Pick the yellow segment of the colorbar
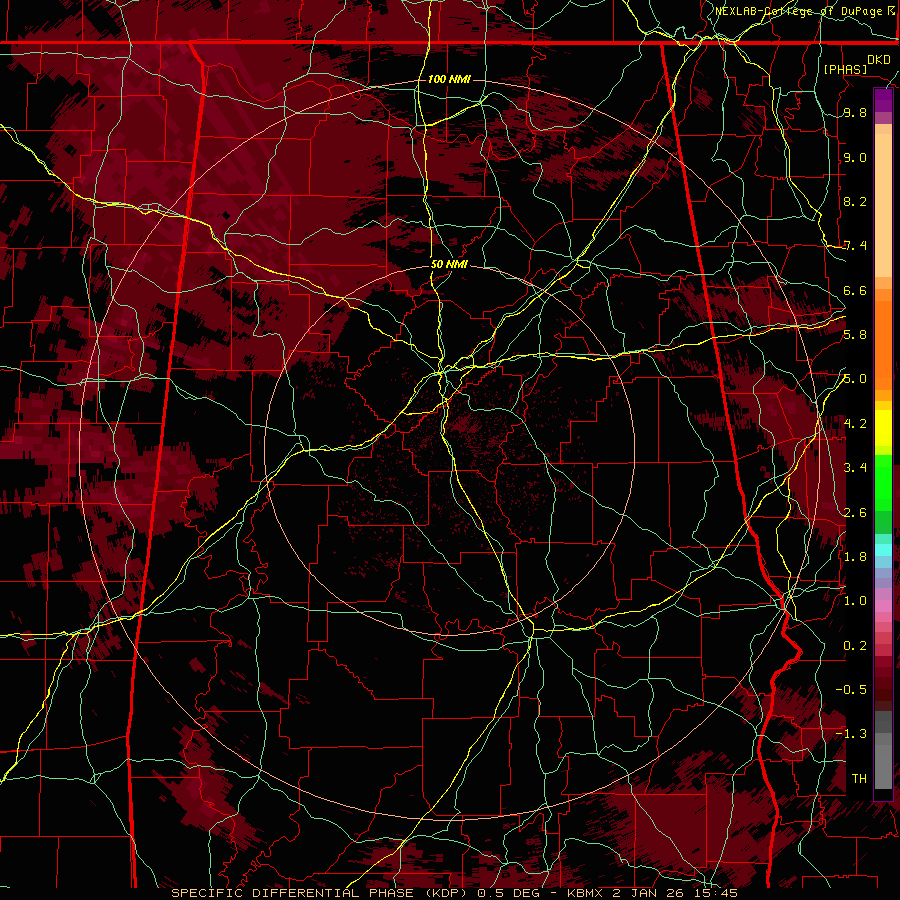Image resolution: width=900 pixels, height=900 pixels. coord(883,428)
